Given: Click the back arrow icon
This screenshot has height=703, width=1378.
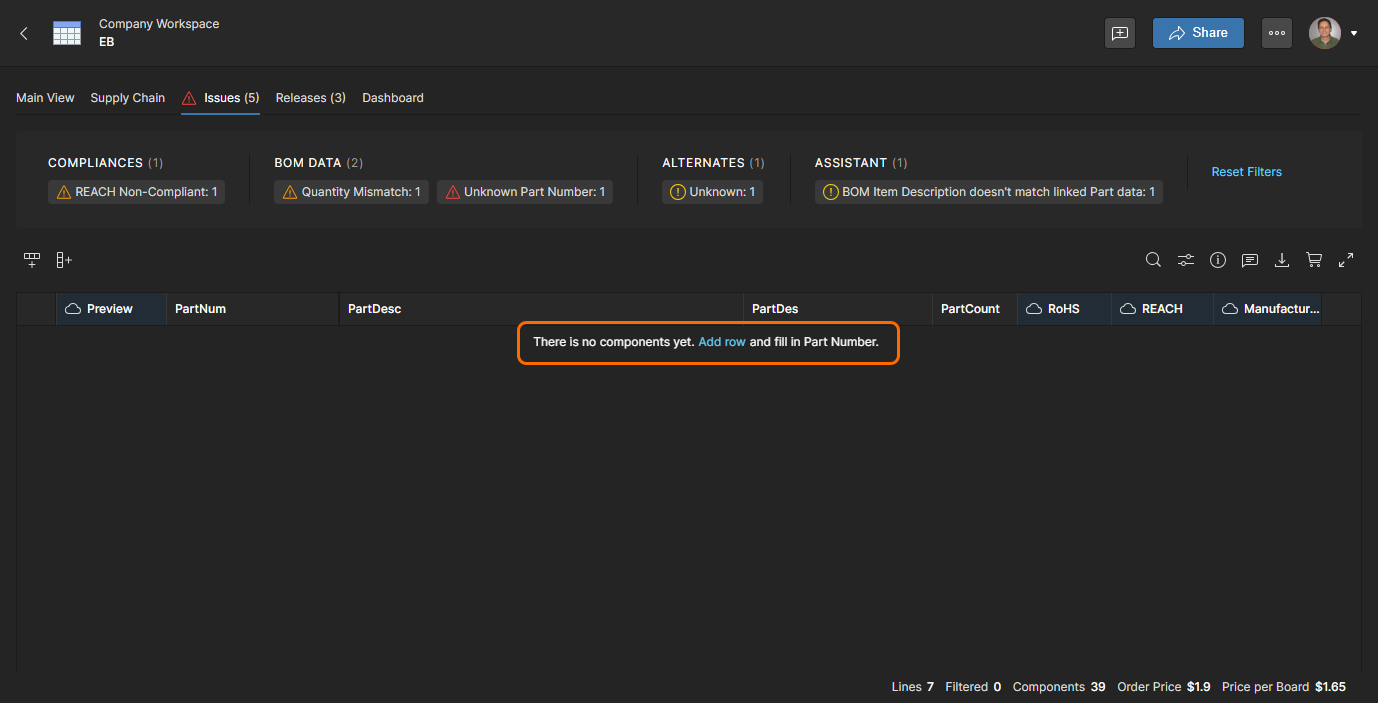Looking at the screenshot, I should [x=24, y=33].
